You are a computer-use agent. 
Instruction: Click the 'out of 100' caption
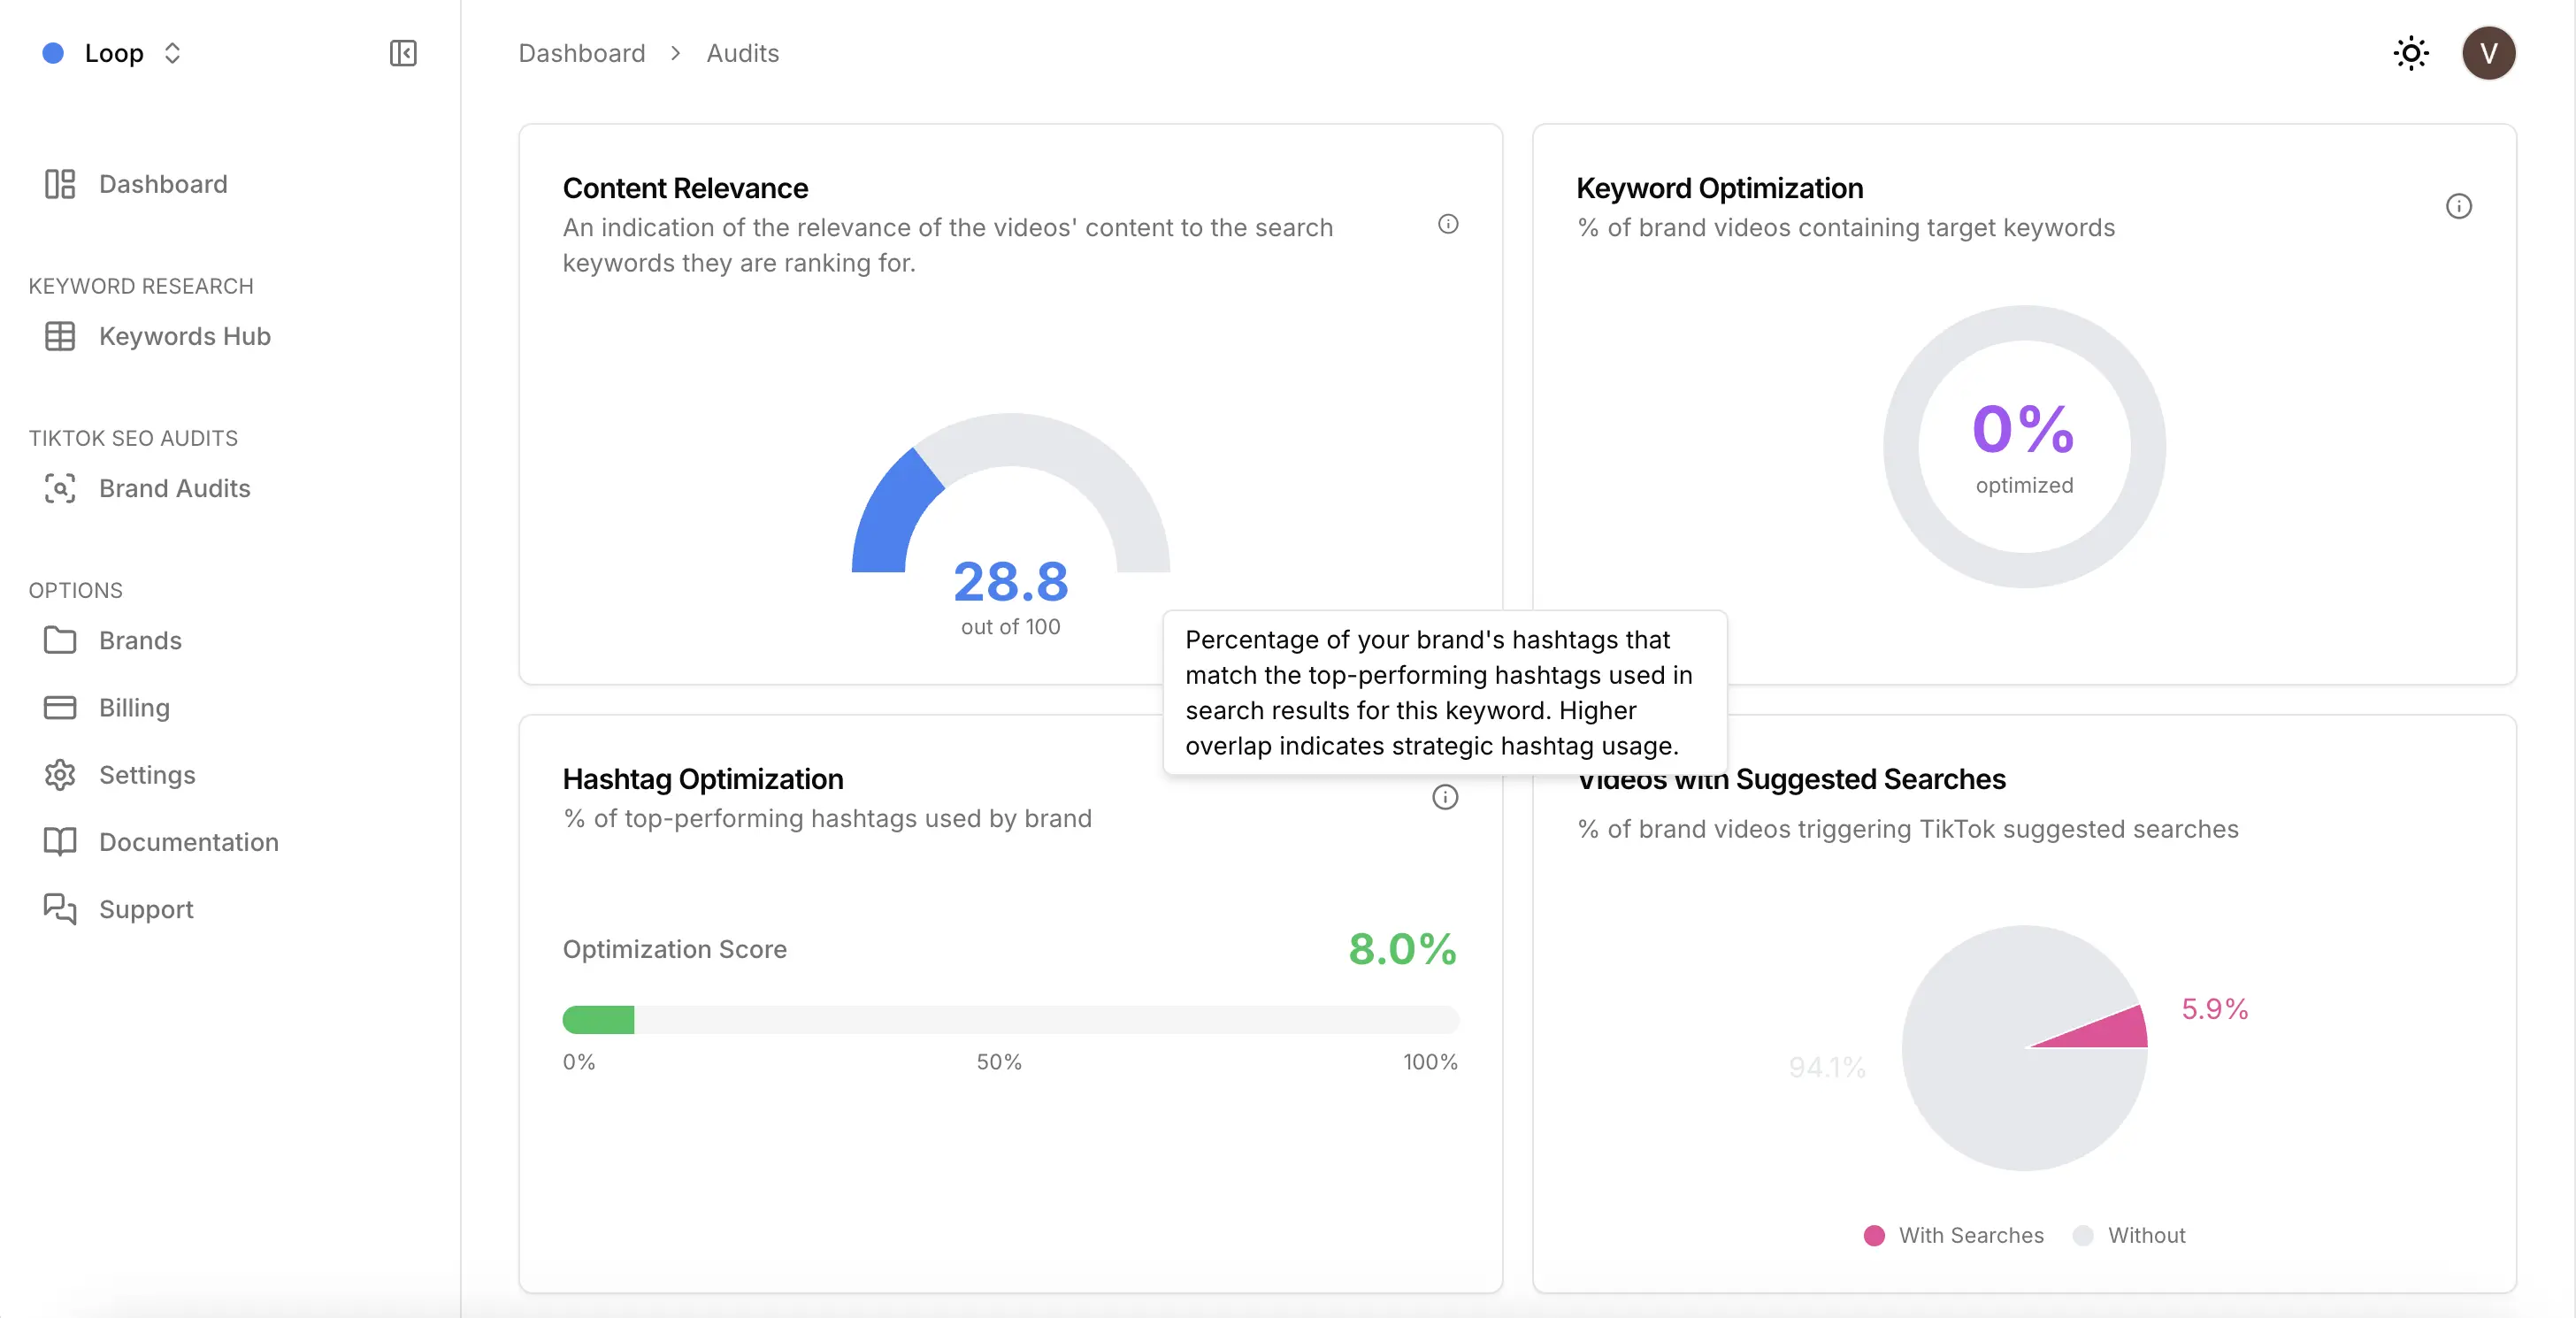click(1010, 627)
